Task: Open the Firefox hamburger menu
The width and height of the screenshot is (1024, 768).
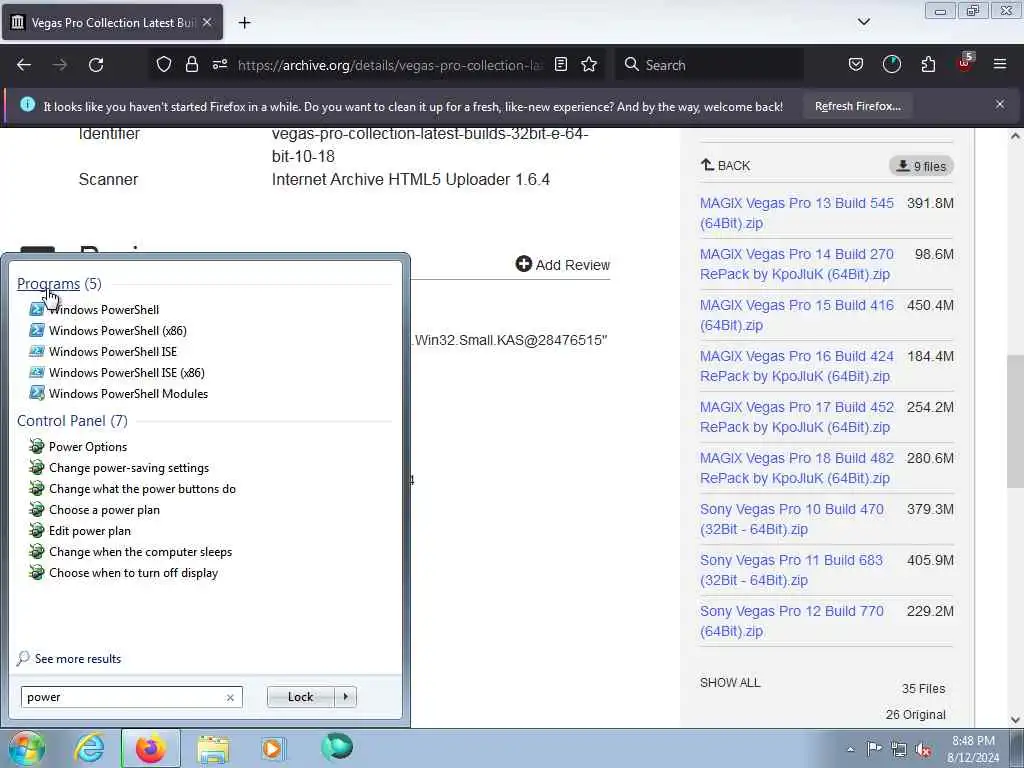Action: (1000, 65)
